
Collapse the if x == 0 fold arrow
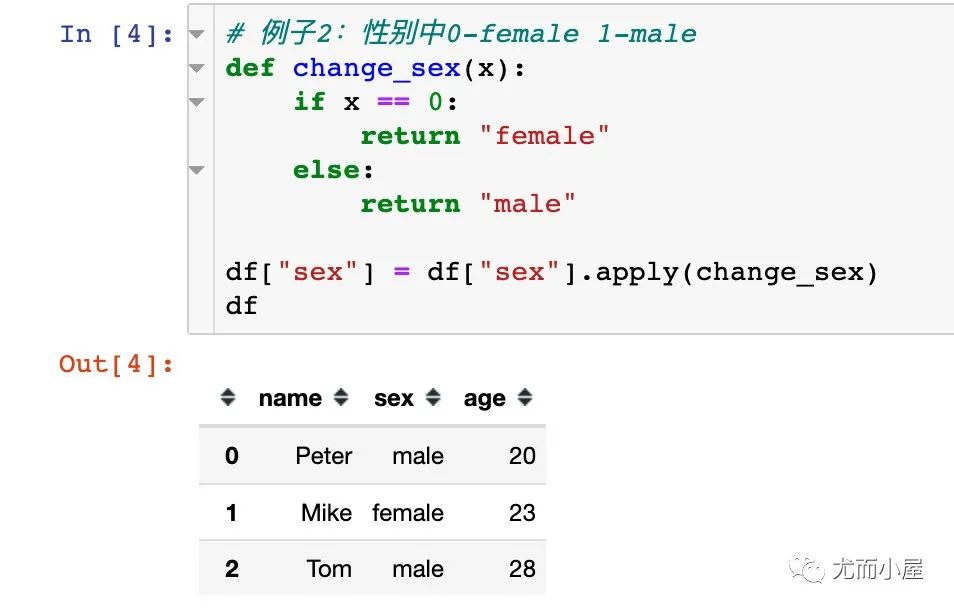197,102
